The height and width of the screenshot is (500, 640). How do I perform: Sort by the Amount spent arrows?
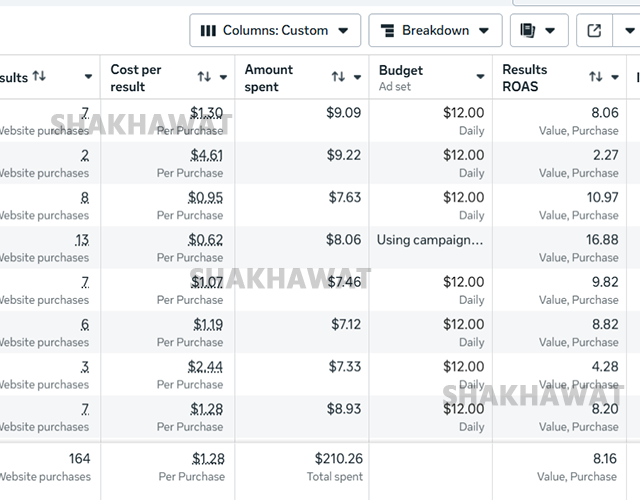tap(338, 77)
